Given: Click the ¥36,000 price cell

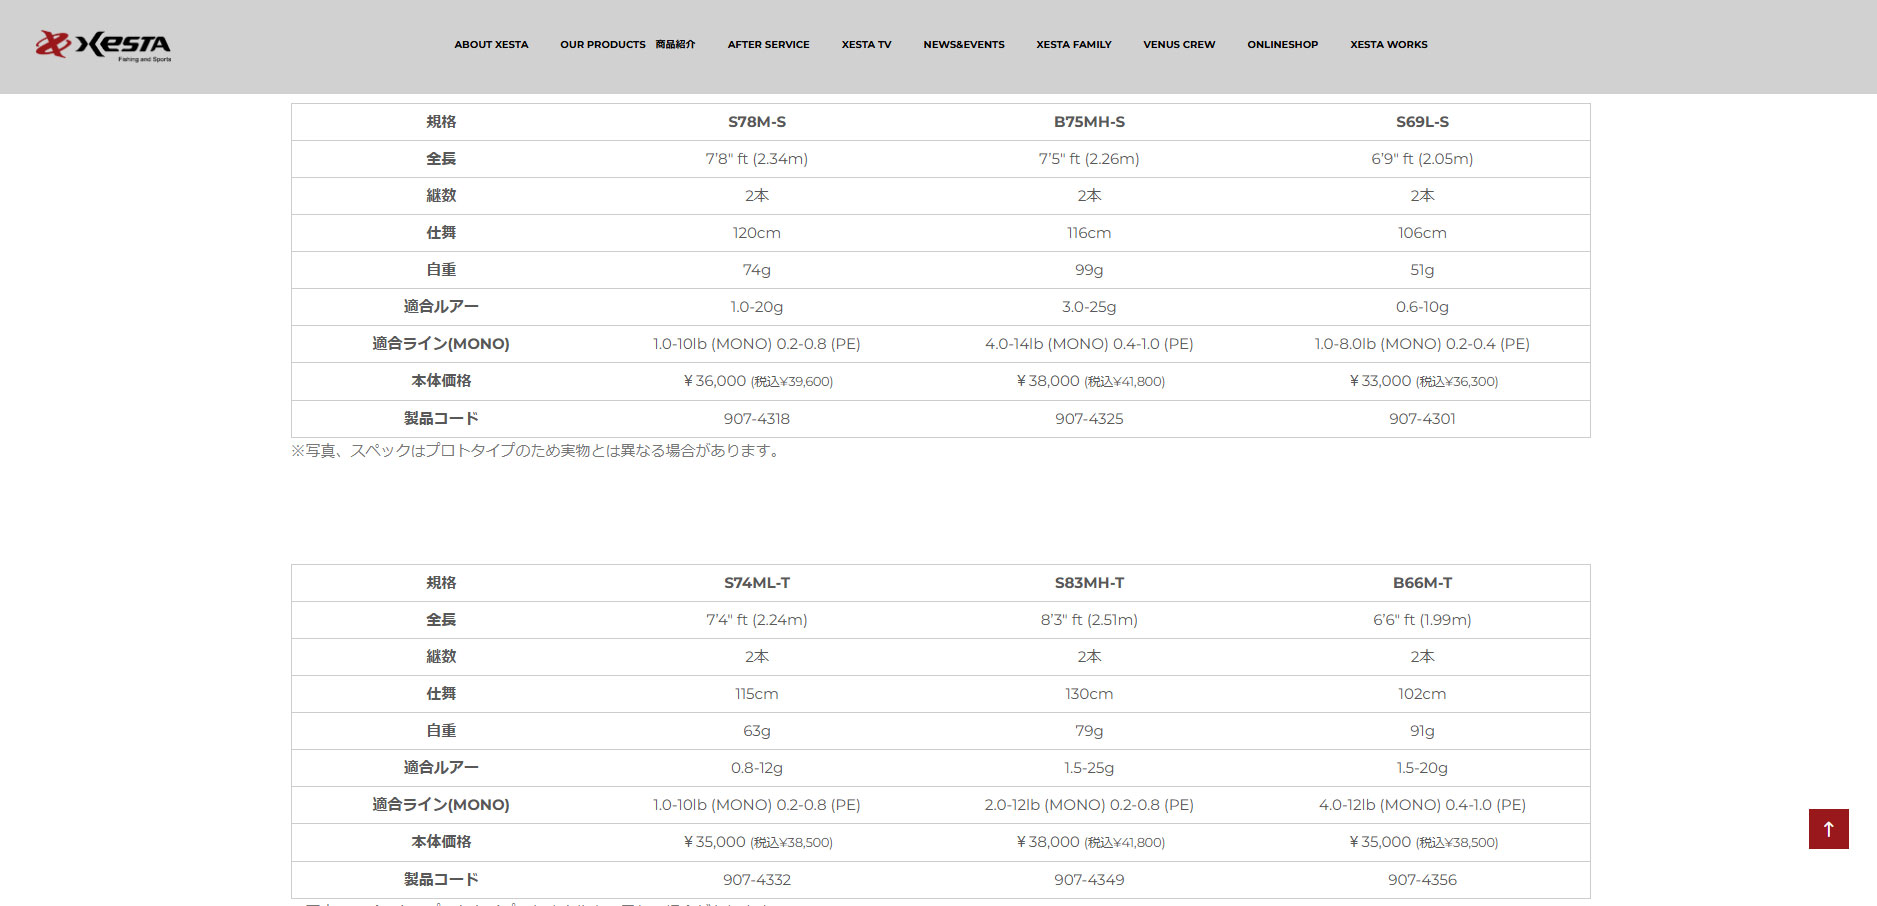Looking at the screenshot, I should coord(757,381).
